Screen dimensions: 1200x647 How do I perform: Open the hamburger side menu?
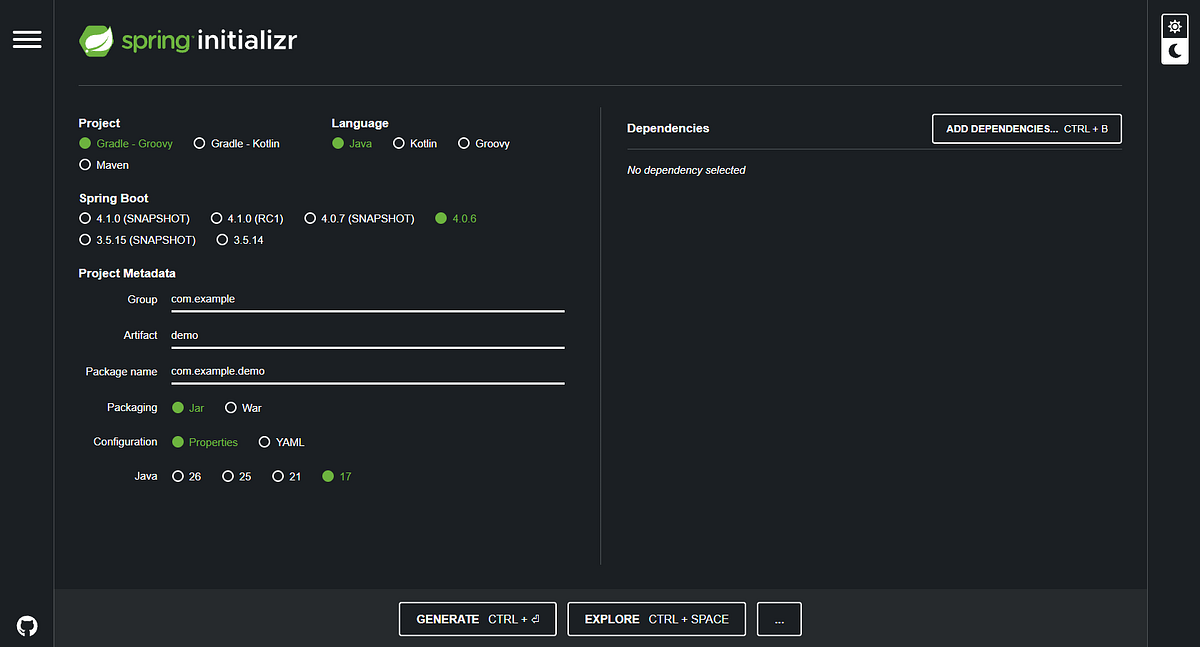point(27,39)
